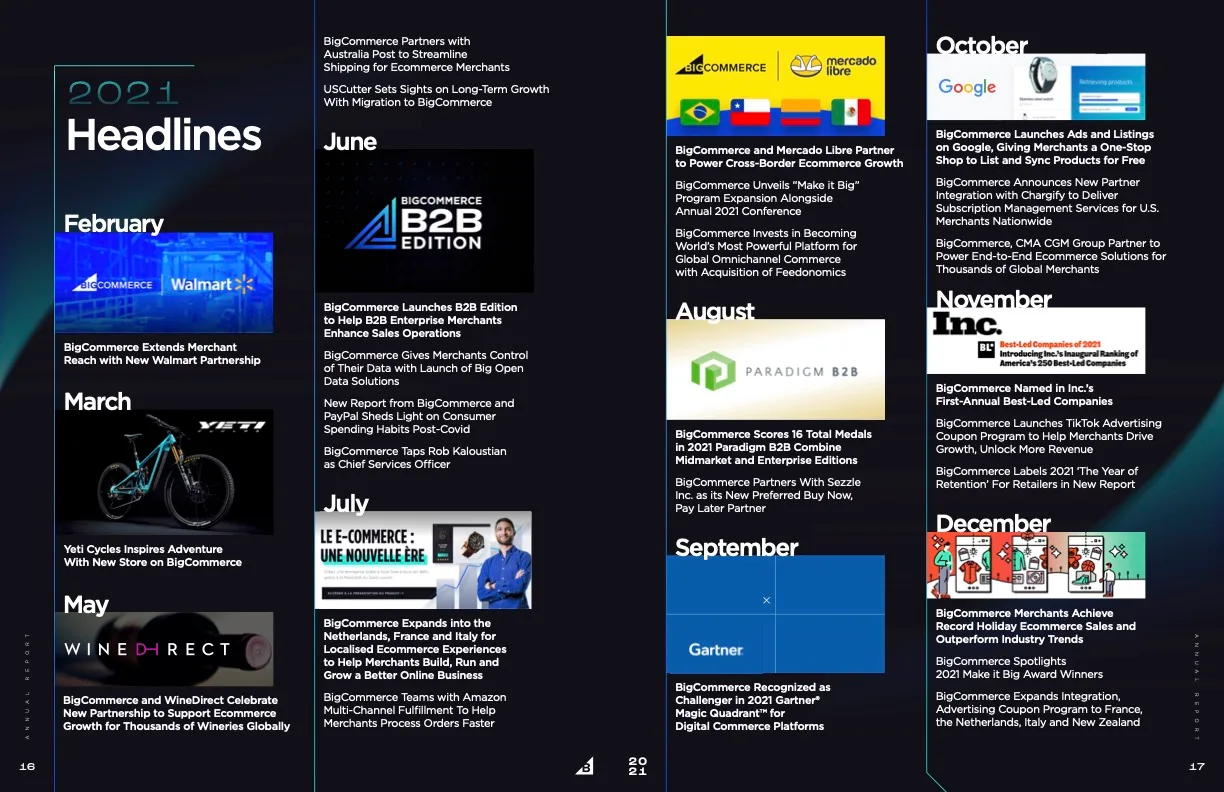Open the Gartner blue image
This screenshot has width=1224, height=792.
coord(776,614)
